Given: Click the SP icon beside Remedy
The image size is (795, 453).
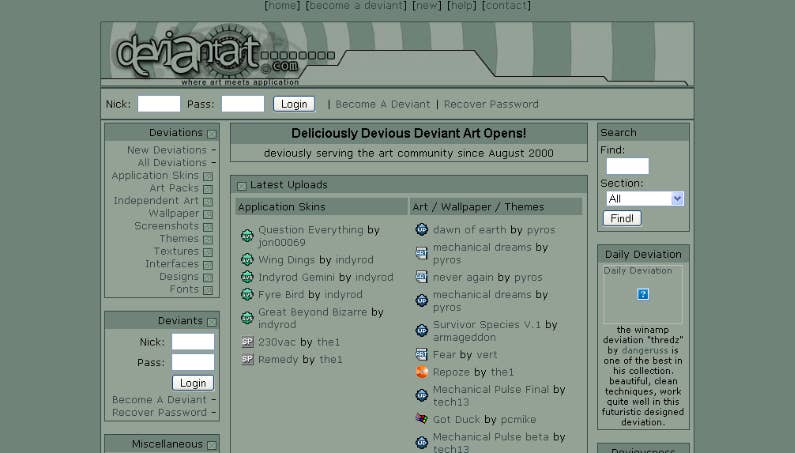Looking at the screenshot, I should tap(247, 359).
